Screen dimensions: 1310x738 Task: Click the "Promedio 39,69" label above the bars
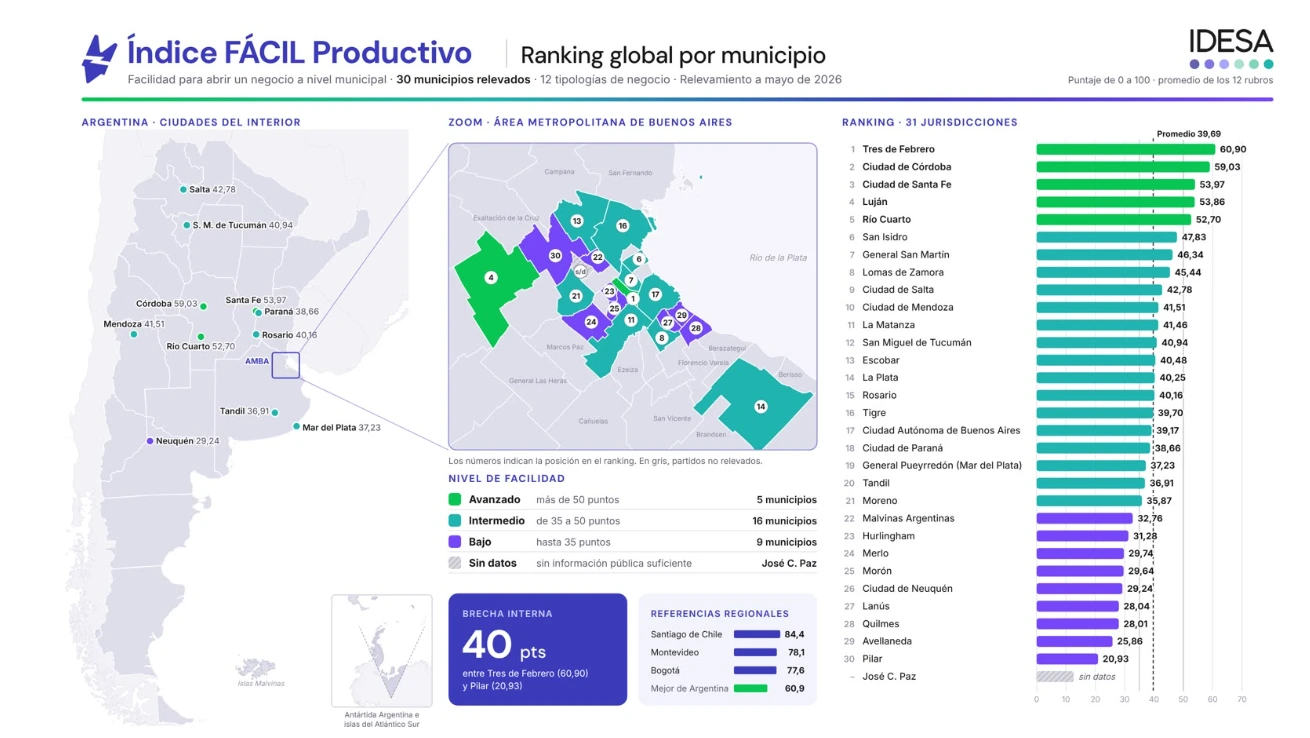point(1188,134)
